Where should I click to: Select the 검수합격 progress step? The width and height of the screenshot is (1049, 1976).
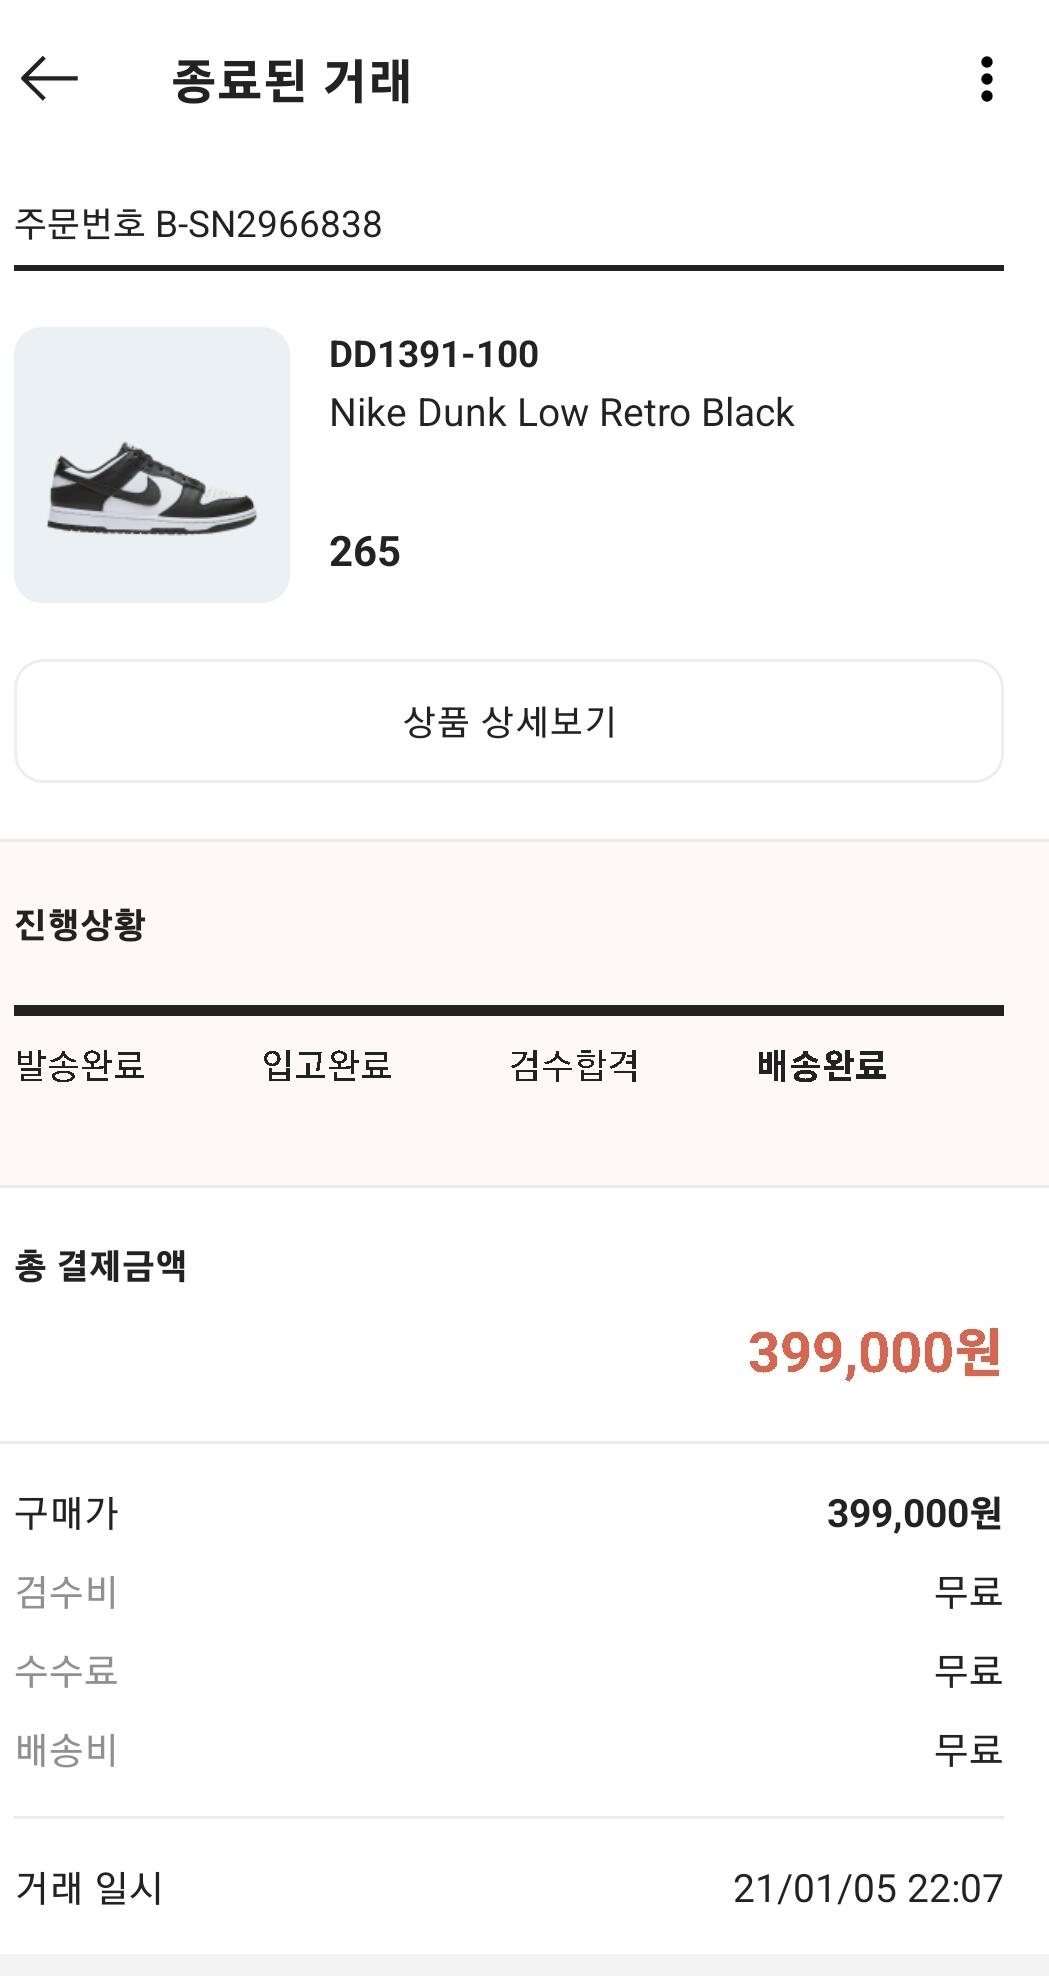[574, 1065]
